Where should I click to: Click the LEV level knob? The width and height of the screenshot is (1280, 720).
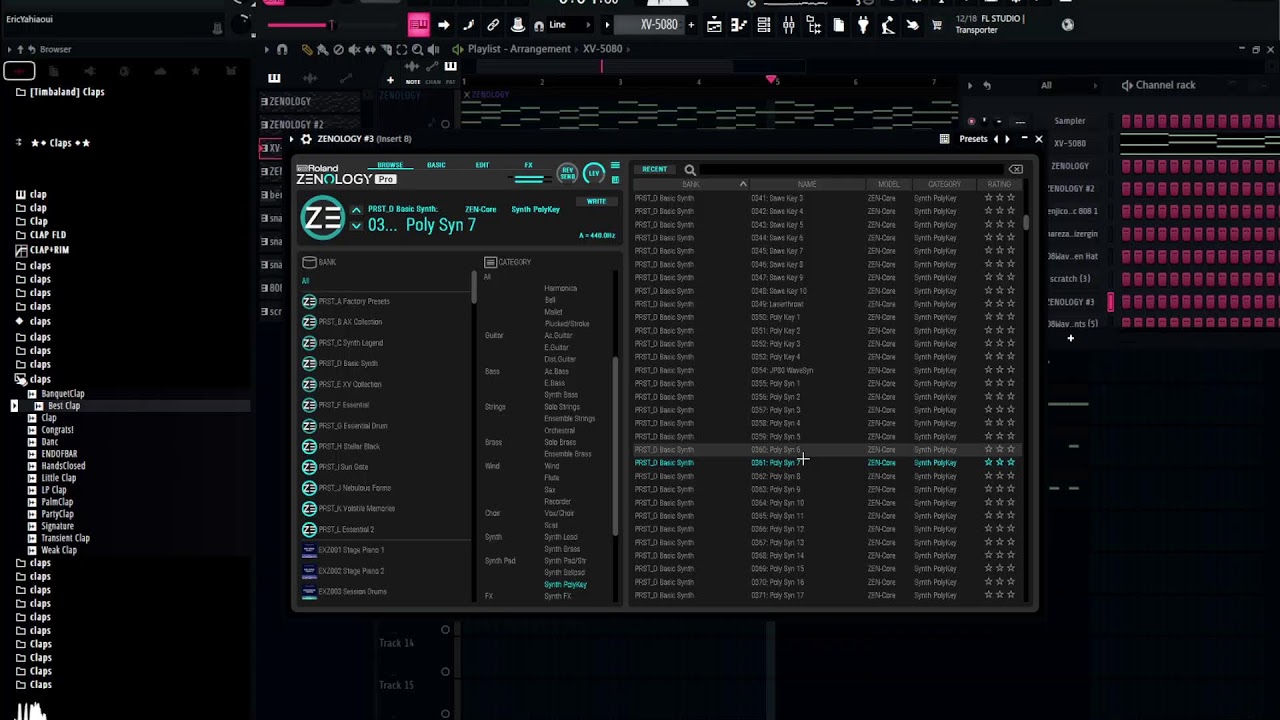594,174
